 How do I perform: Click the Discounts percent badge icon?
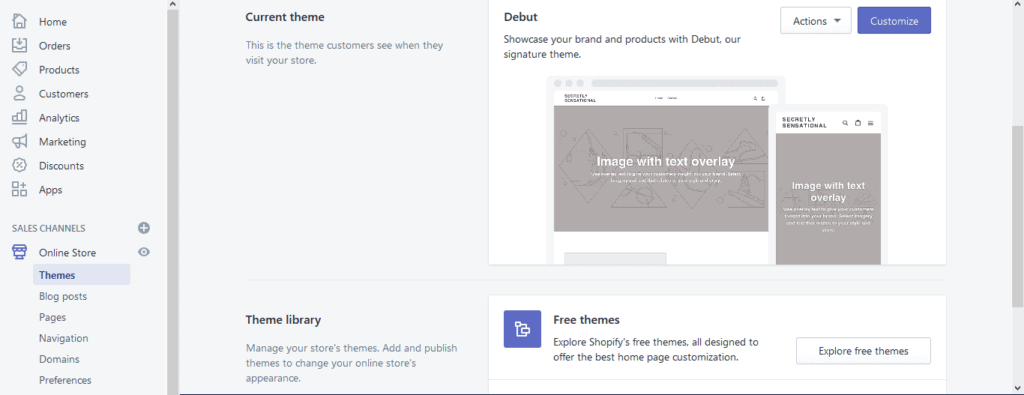(20, 165)
